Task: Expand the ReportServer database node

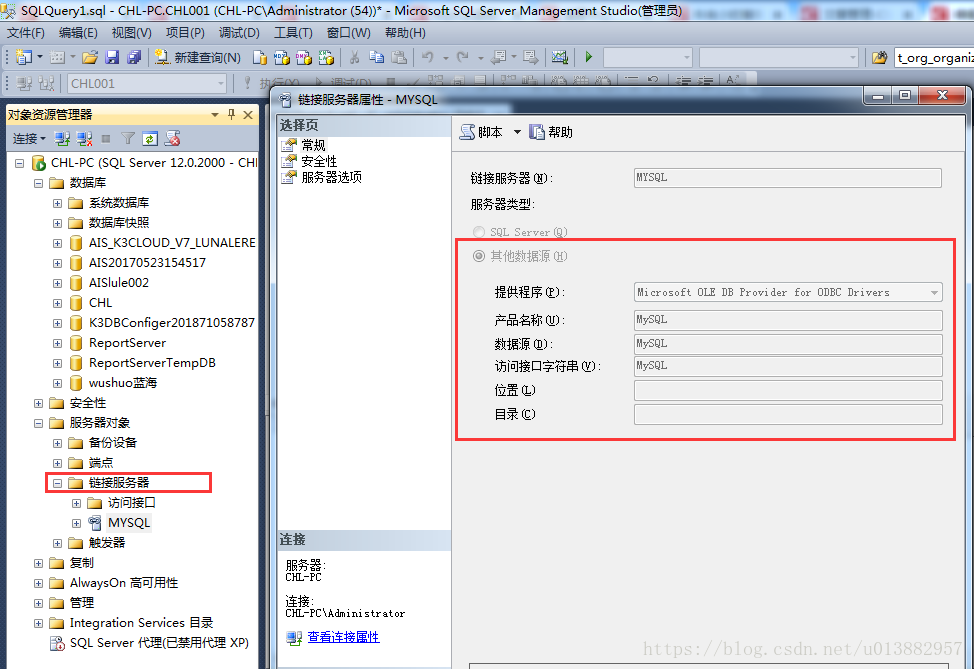Action: 57,343
